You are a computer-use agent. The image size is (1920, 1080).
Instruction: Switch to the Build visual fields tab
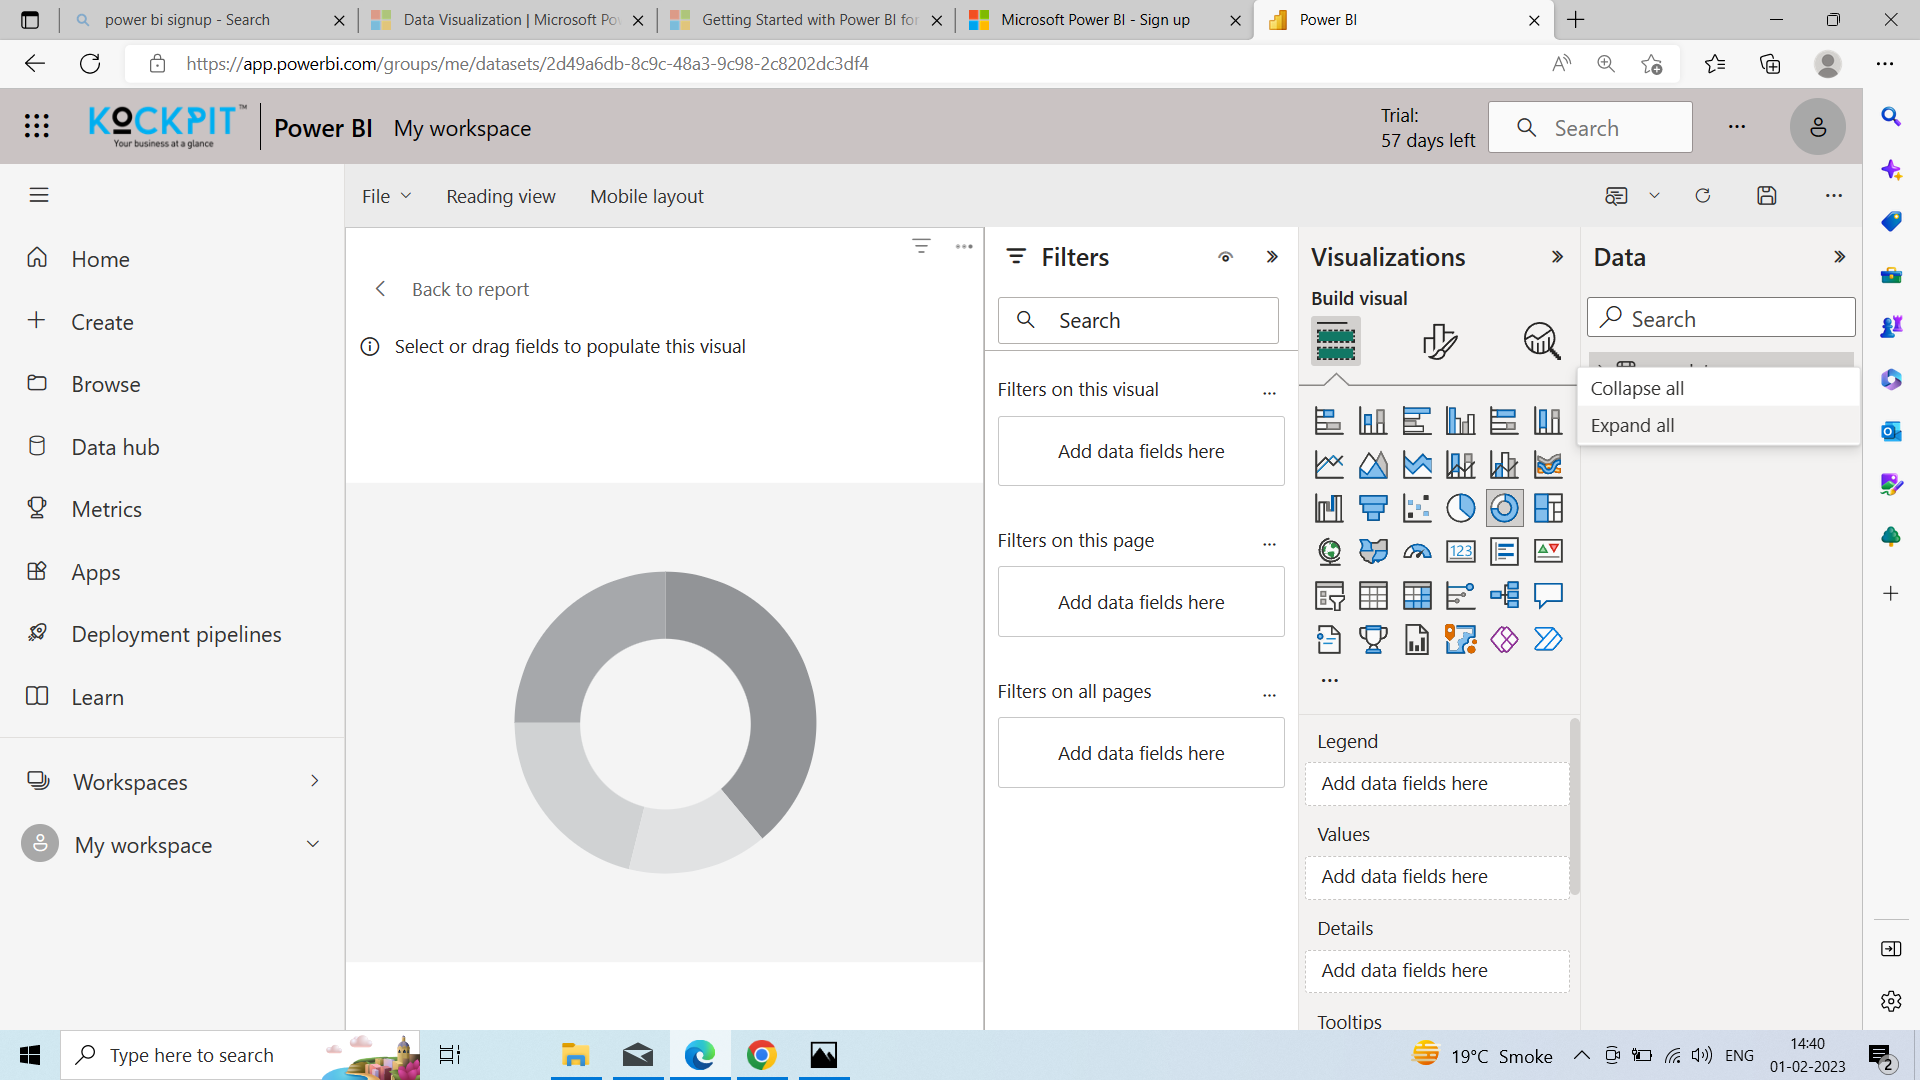tap(1336, 341)
